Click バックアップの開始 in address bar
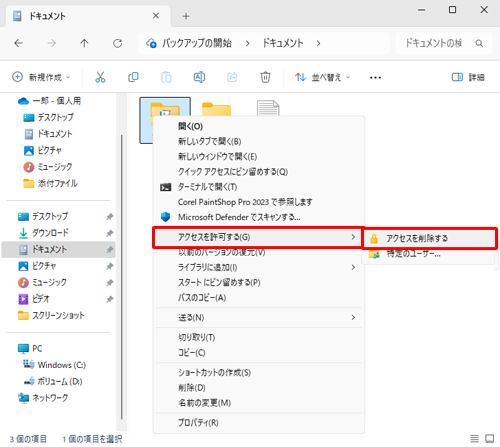This screenshot has height=447, width=500. coord(197,43)
